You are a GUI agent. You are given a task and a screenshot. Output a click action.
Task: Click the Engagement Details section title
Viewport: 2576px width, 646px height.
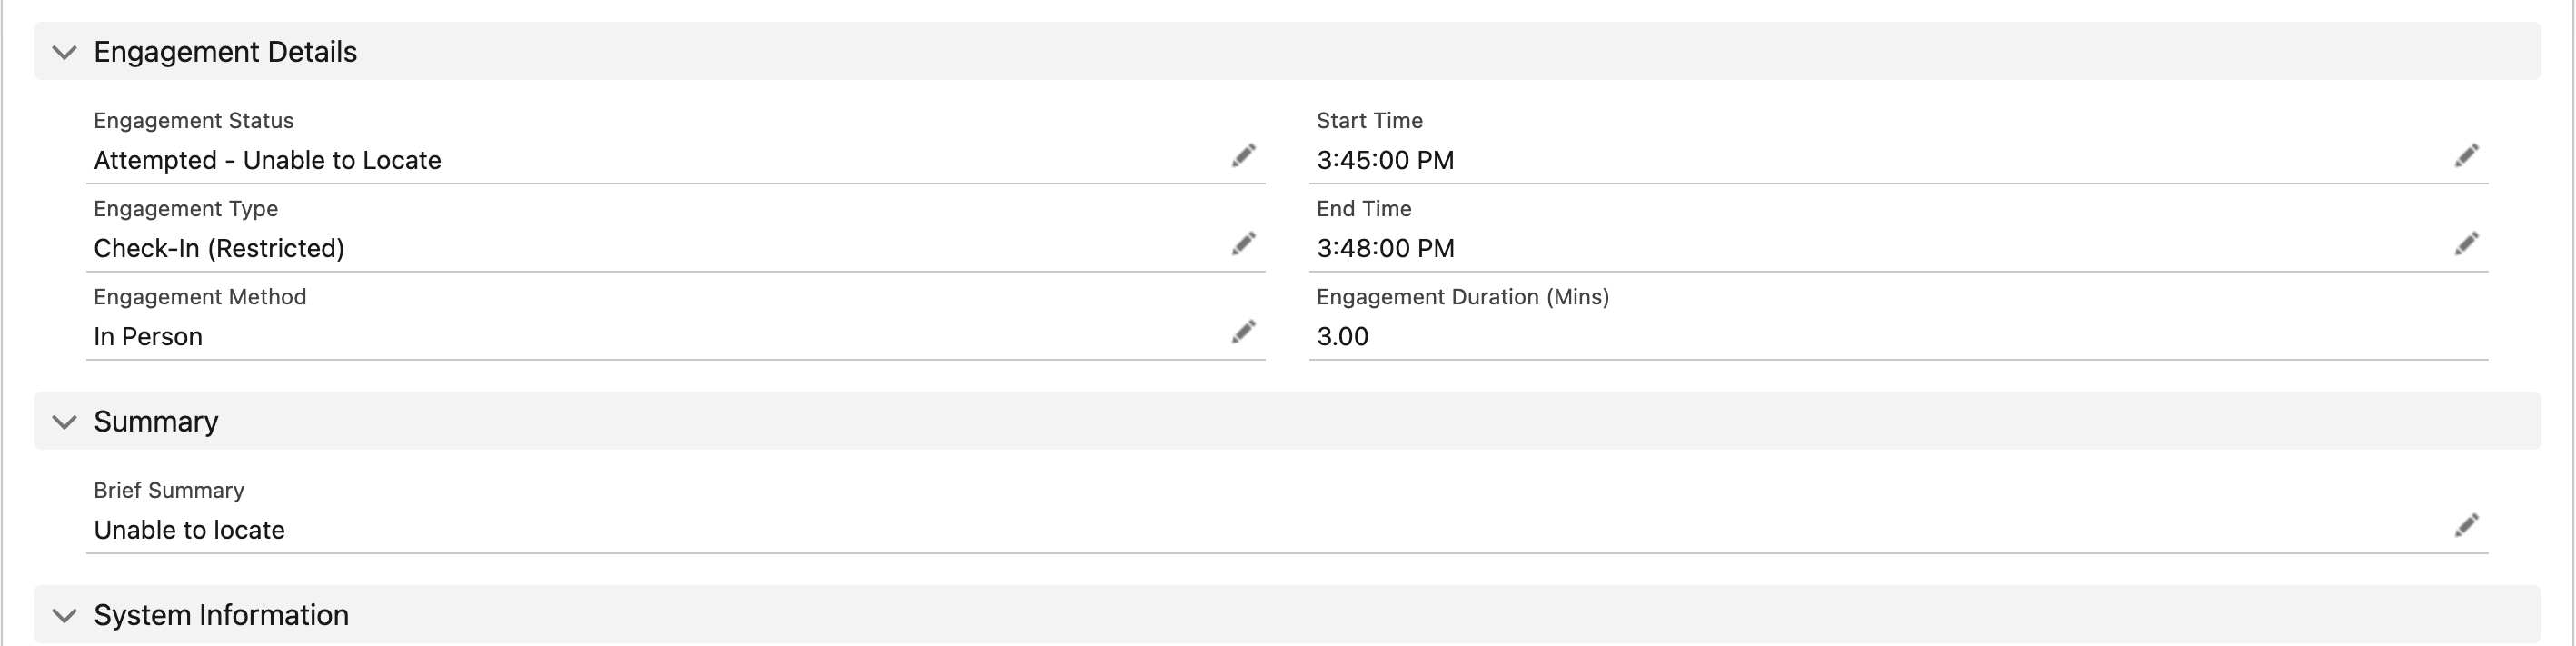tap(225, 52)
